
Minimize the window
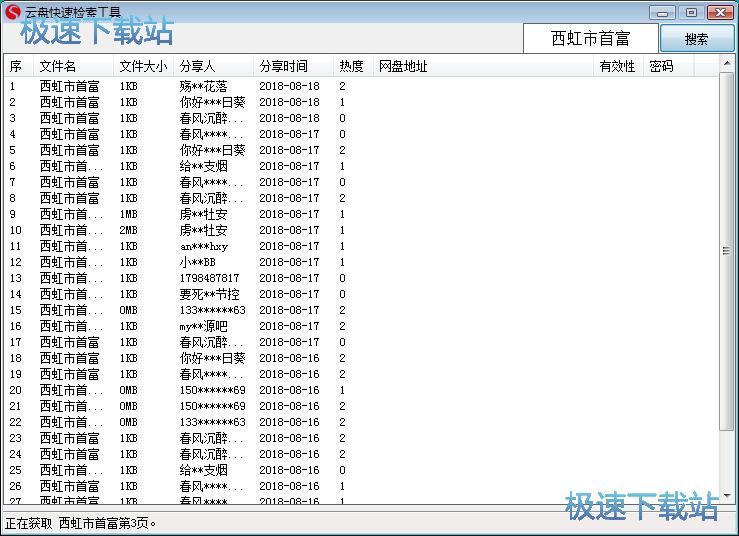pyautogui.click(x=662, y=12)
